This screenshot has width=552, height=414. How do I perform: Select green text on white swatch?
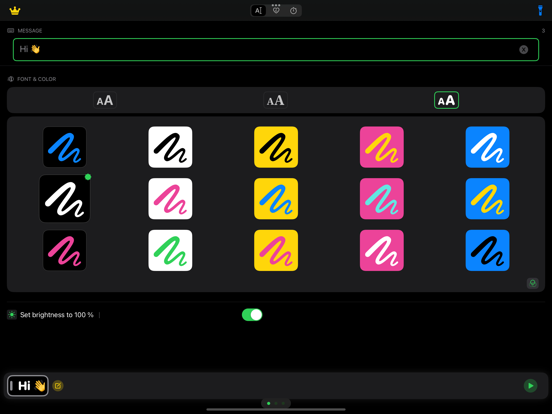[170, 250]
